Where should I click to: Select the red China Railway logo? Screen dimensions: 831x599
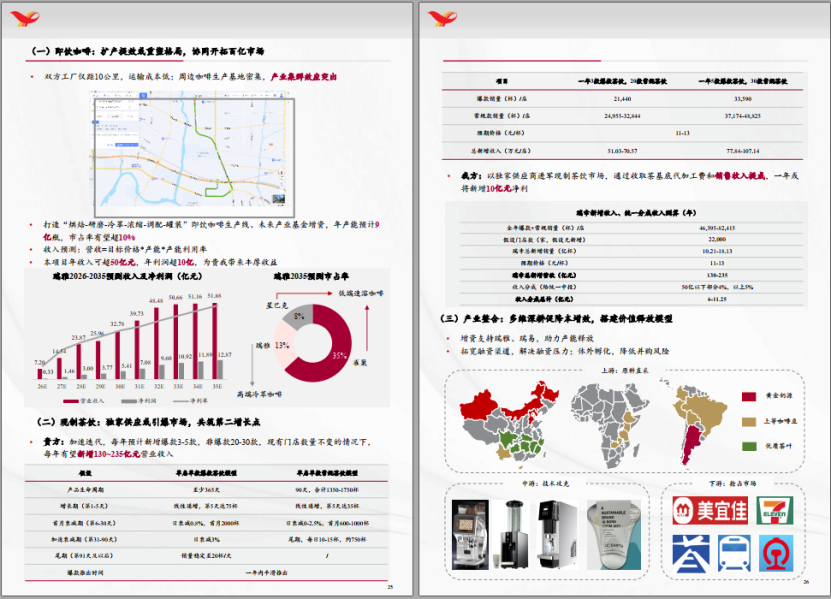click(776, 553)
